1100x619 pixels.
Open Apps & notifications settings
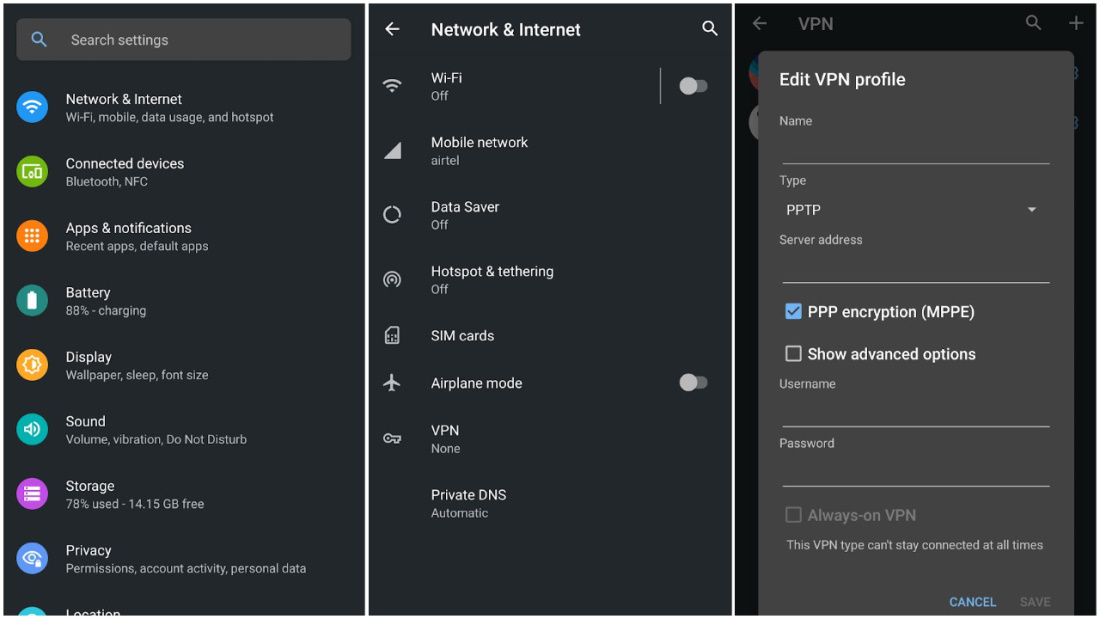coord(184,237)
